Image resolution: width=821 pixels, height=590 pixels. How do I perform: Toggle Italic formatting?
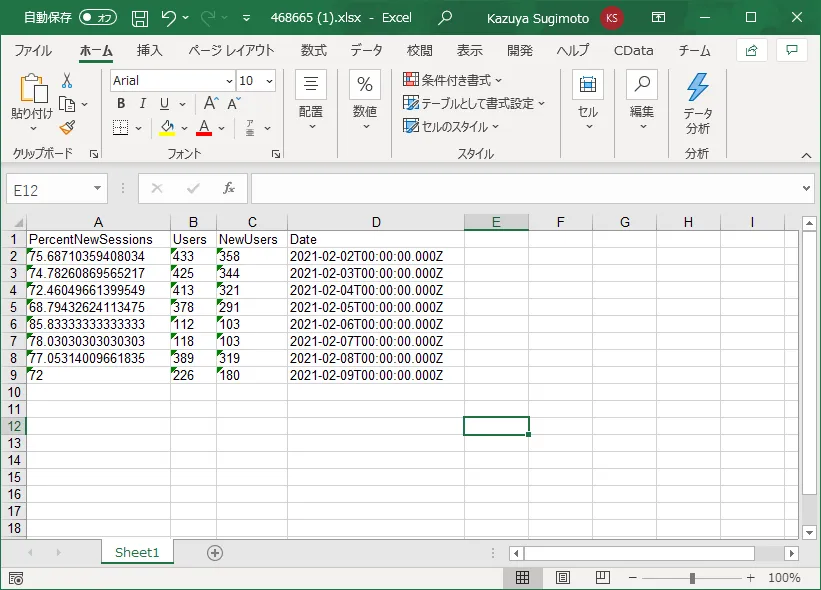[143, 104]
